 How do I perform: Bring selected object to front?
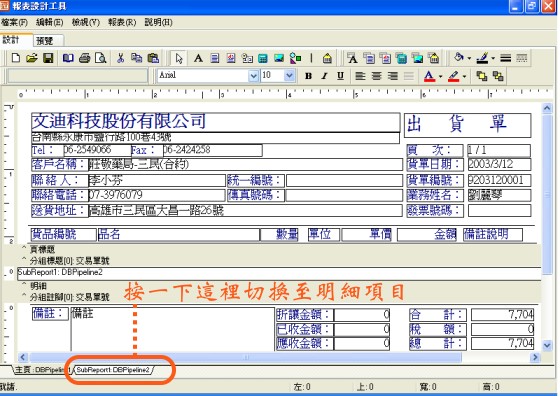(x=482, y=76)
